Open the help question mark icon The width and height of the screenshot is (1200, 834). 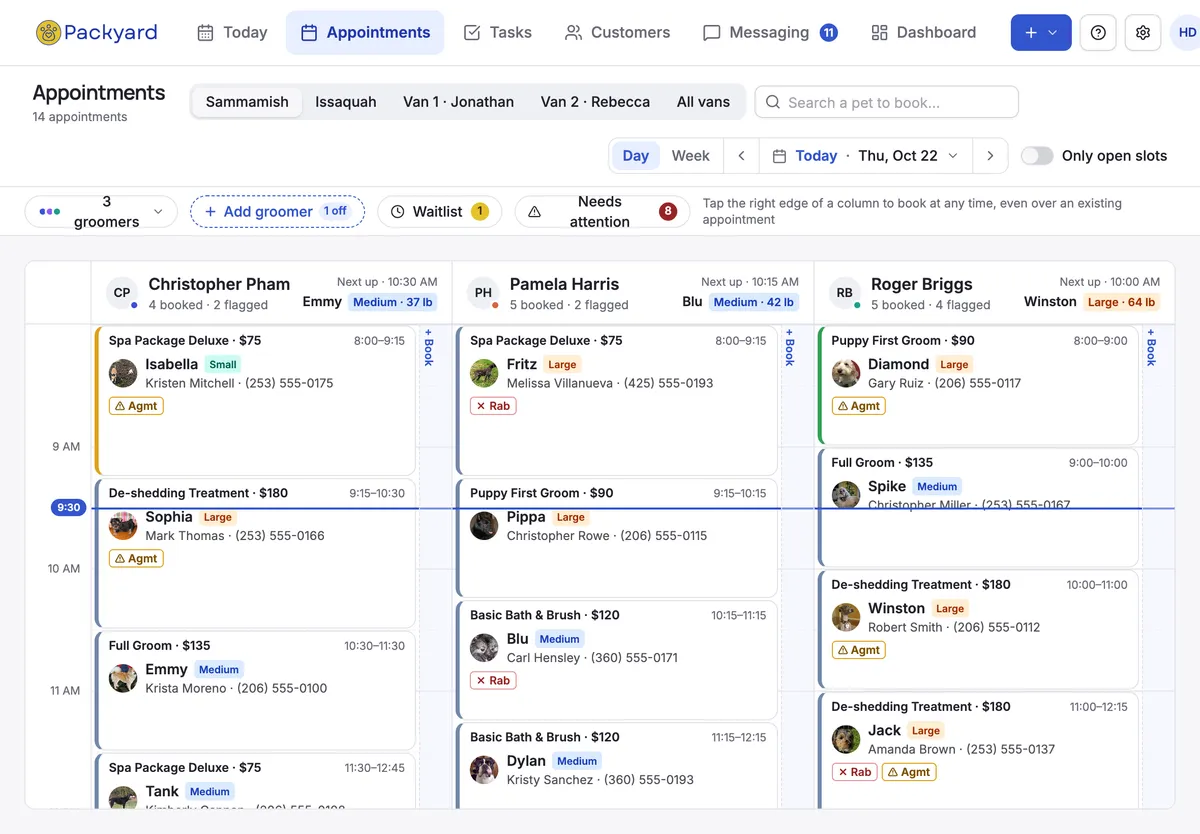[x=1098, y=33]
